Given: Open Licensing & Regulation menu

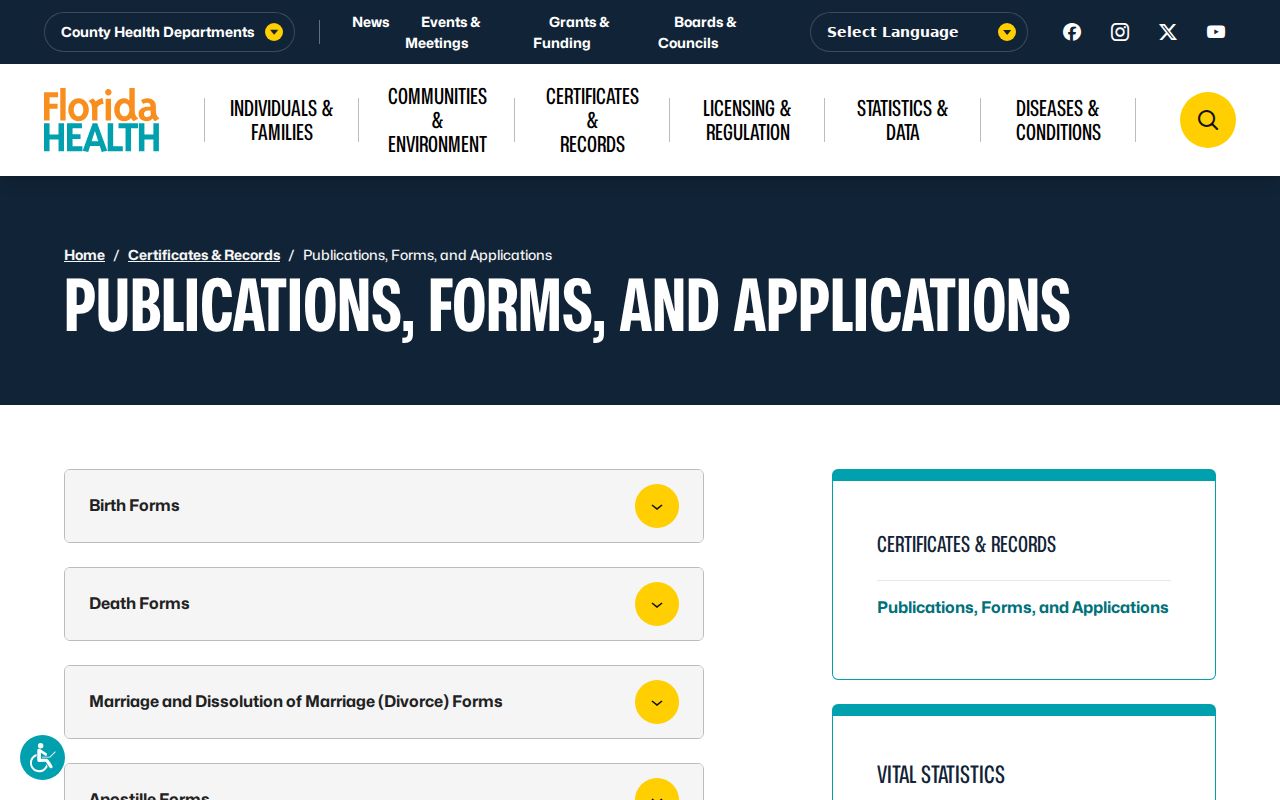Looking at the screenshot, I should click(x=747, y=120).
